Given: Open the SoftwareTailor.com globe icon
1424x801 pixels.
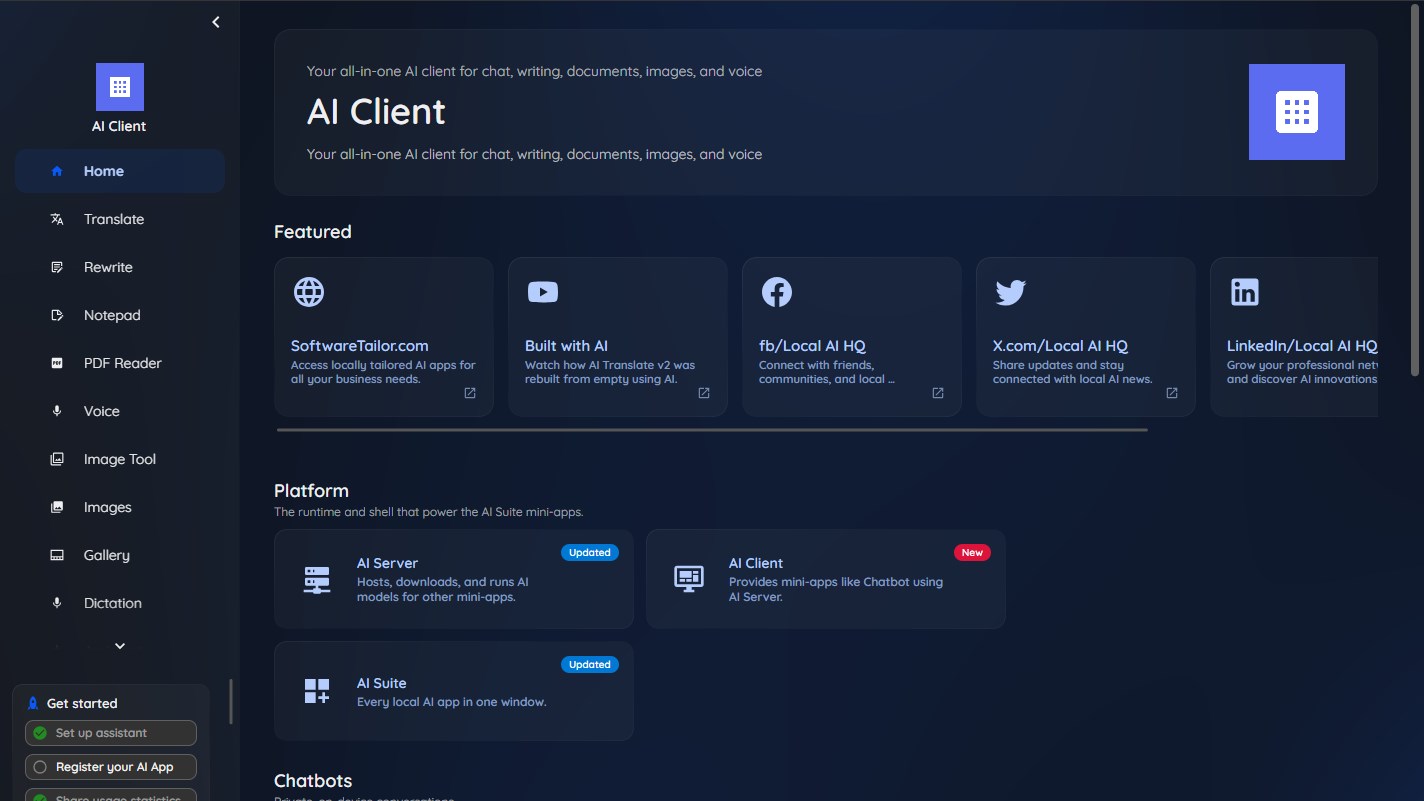Looking at the screenshot, I should (x=309, y=292).
